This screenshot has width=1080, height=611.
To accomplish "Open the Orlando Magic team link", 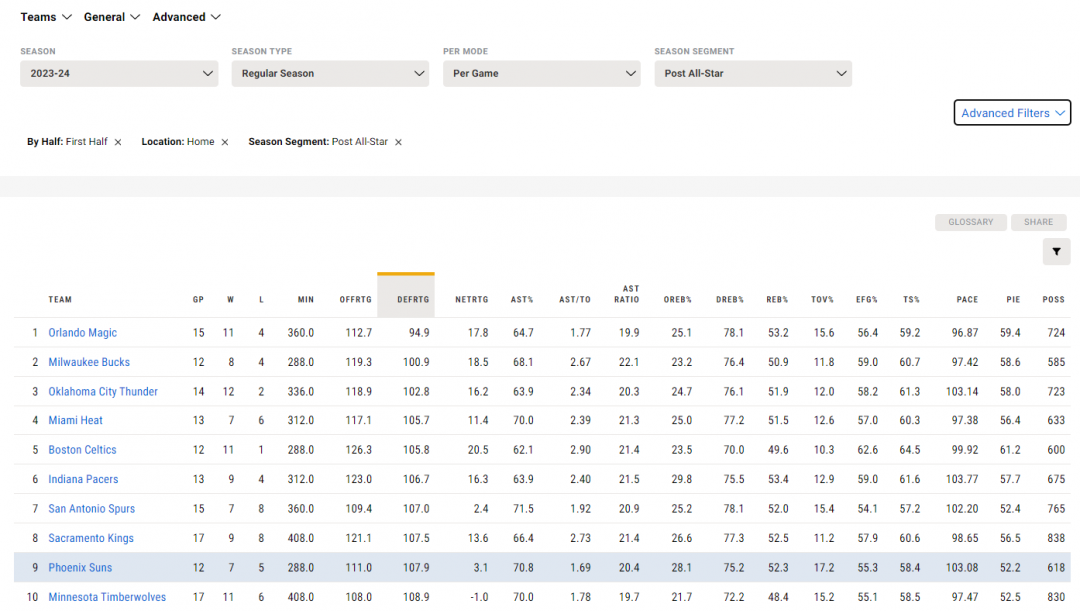I will (83, 333).
